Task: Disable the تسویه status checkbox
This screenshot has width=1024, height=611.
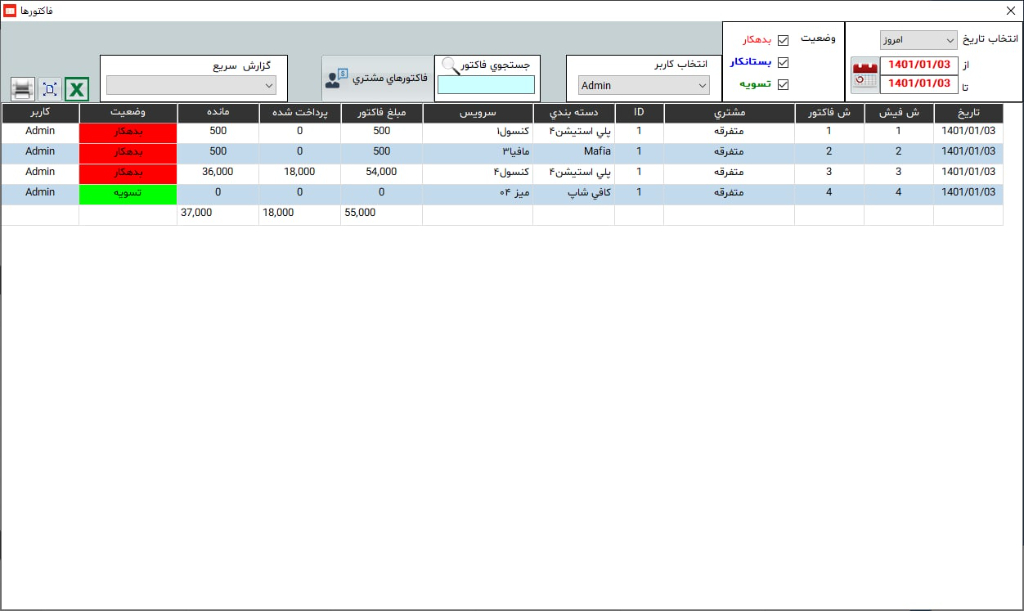Action: click(783, 85)
